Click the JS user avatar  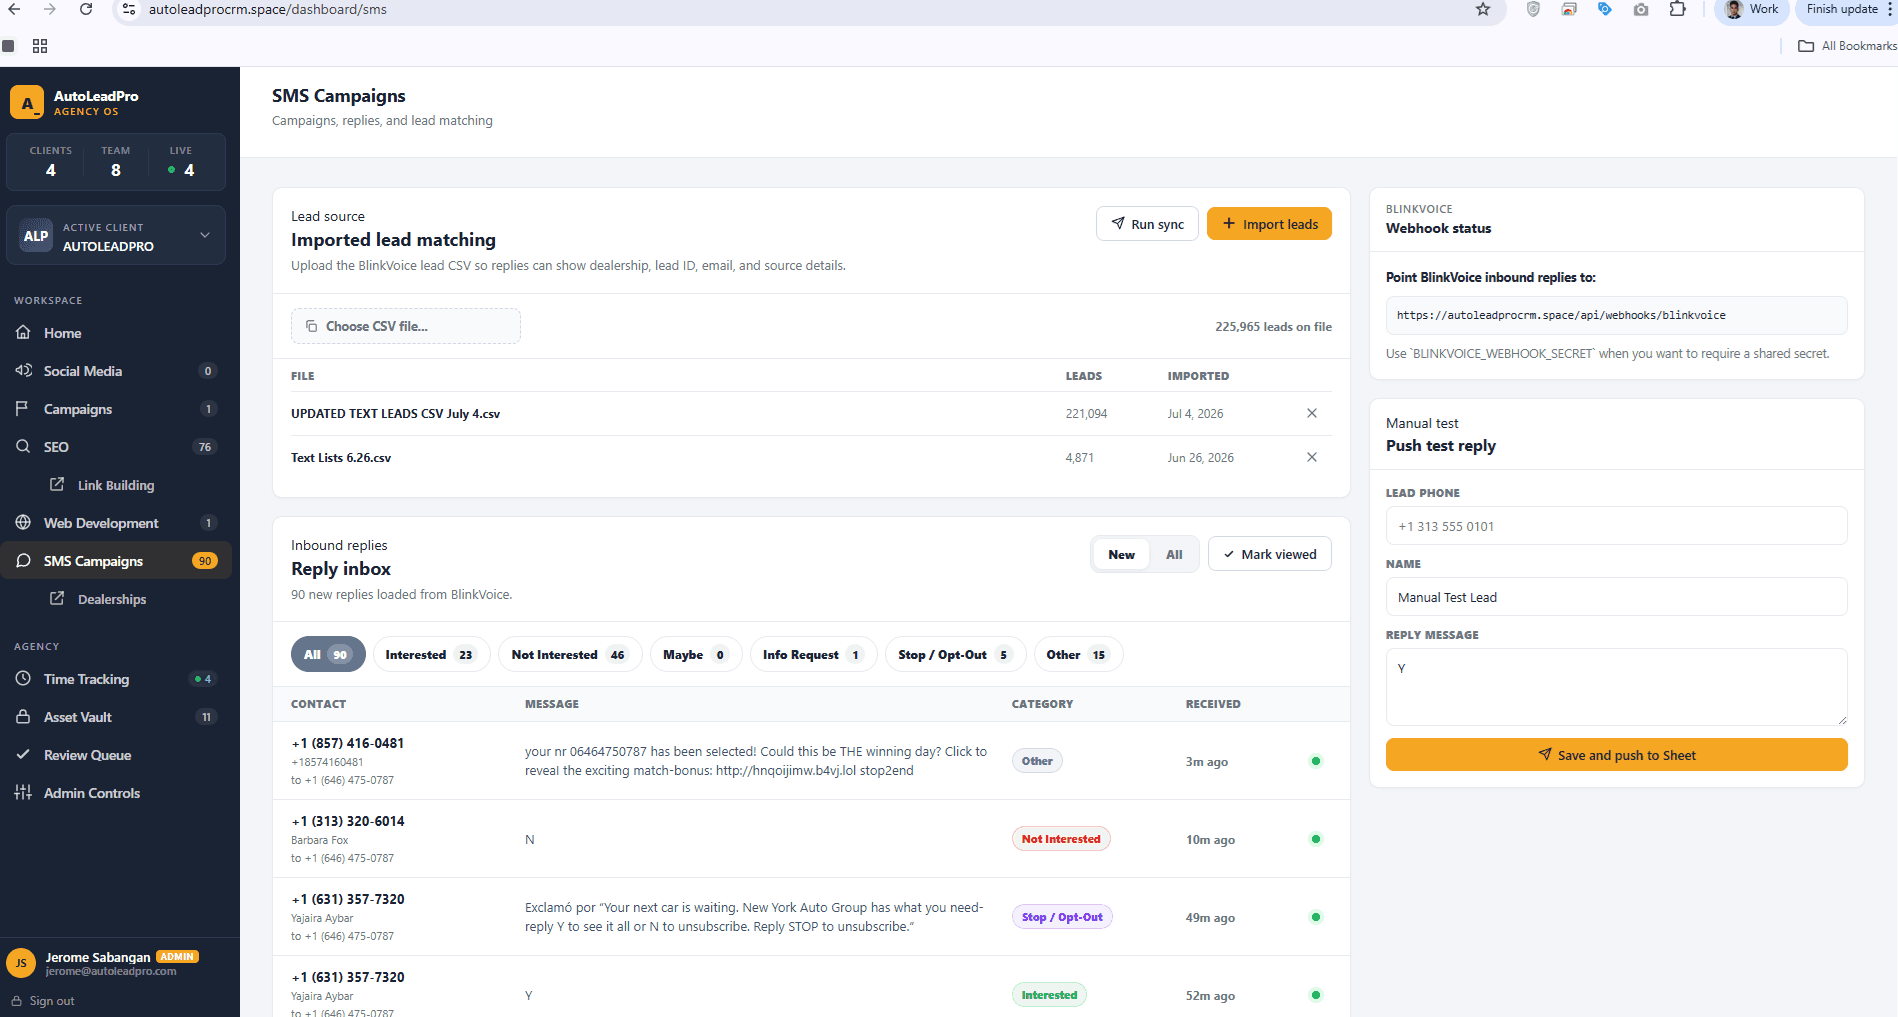coord(21,963)
